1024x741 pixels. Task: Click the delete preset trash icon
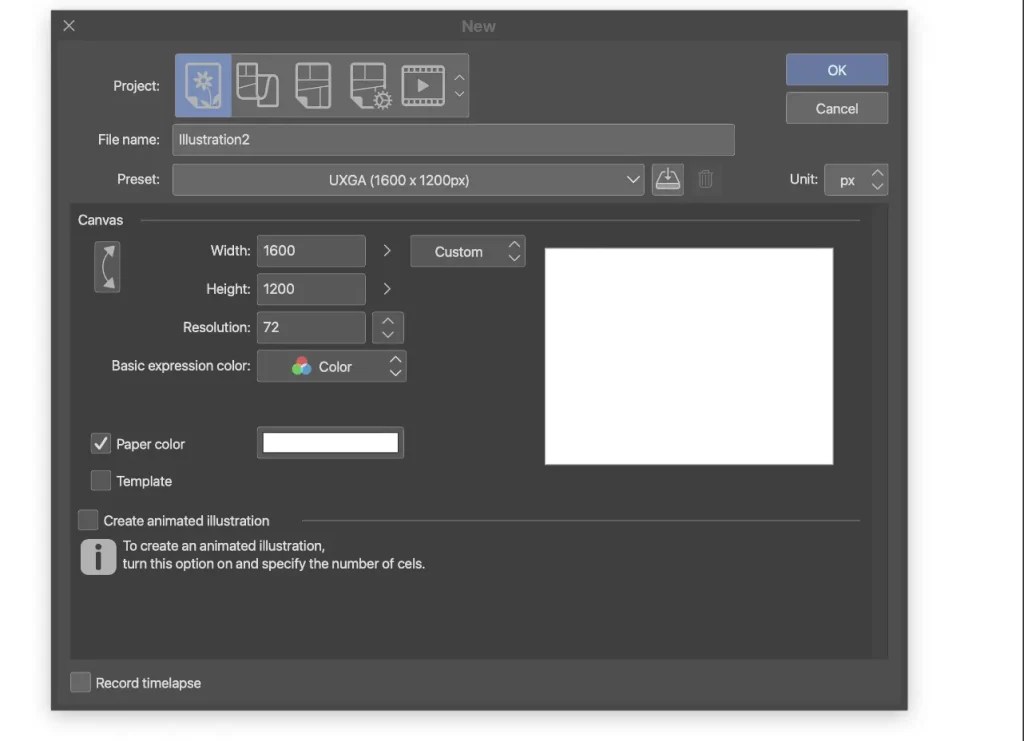(x=704, y=179)
